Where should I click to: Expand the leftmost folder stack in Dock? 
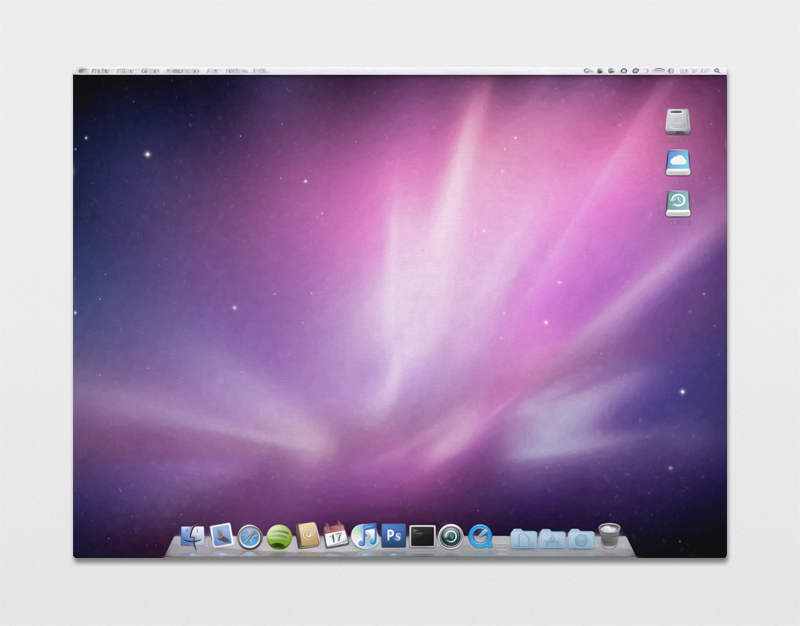(524, 539)
